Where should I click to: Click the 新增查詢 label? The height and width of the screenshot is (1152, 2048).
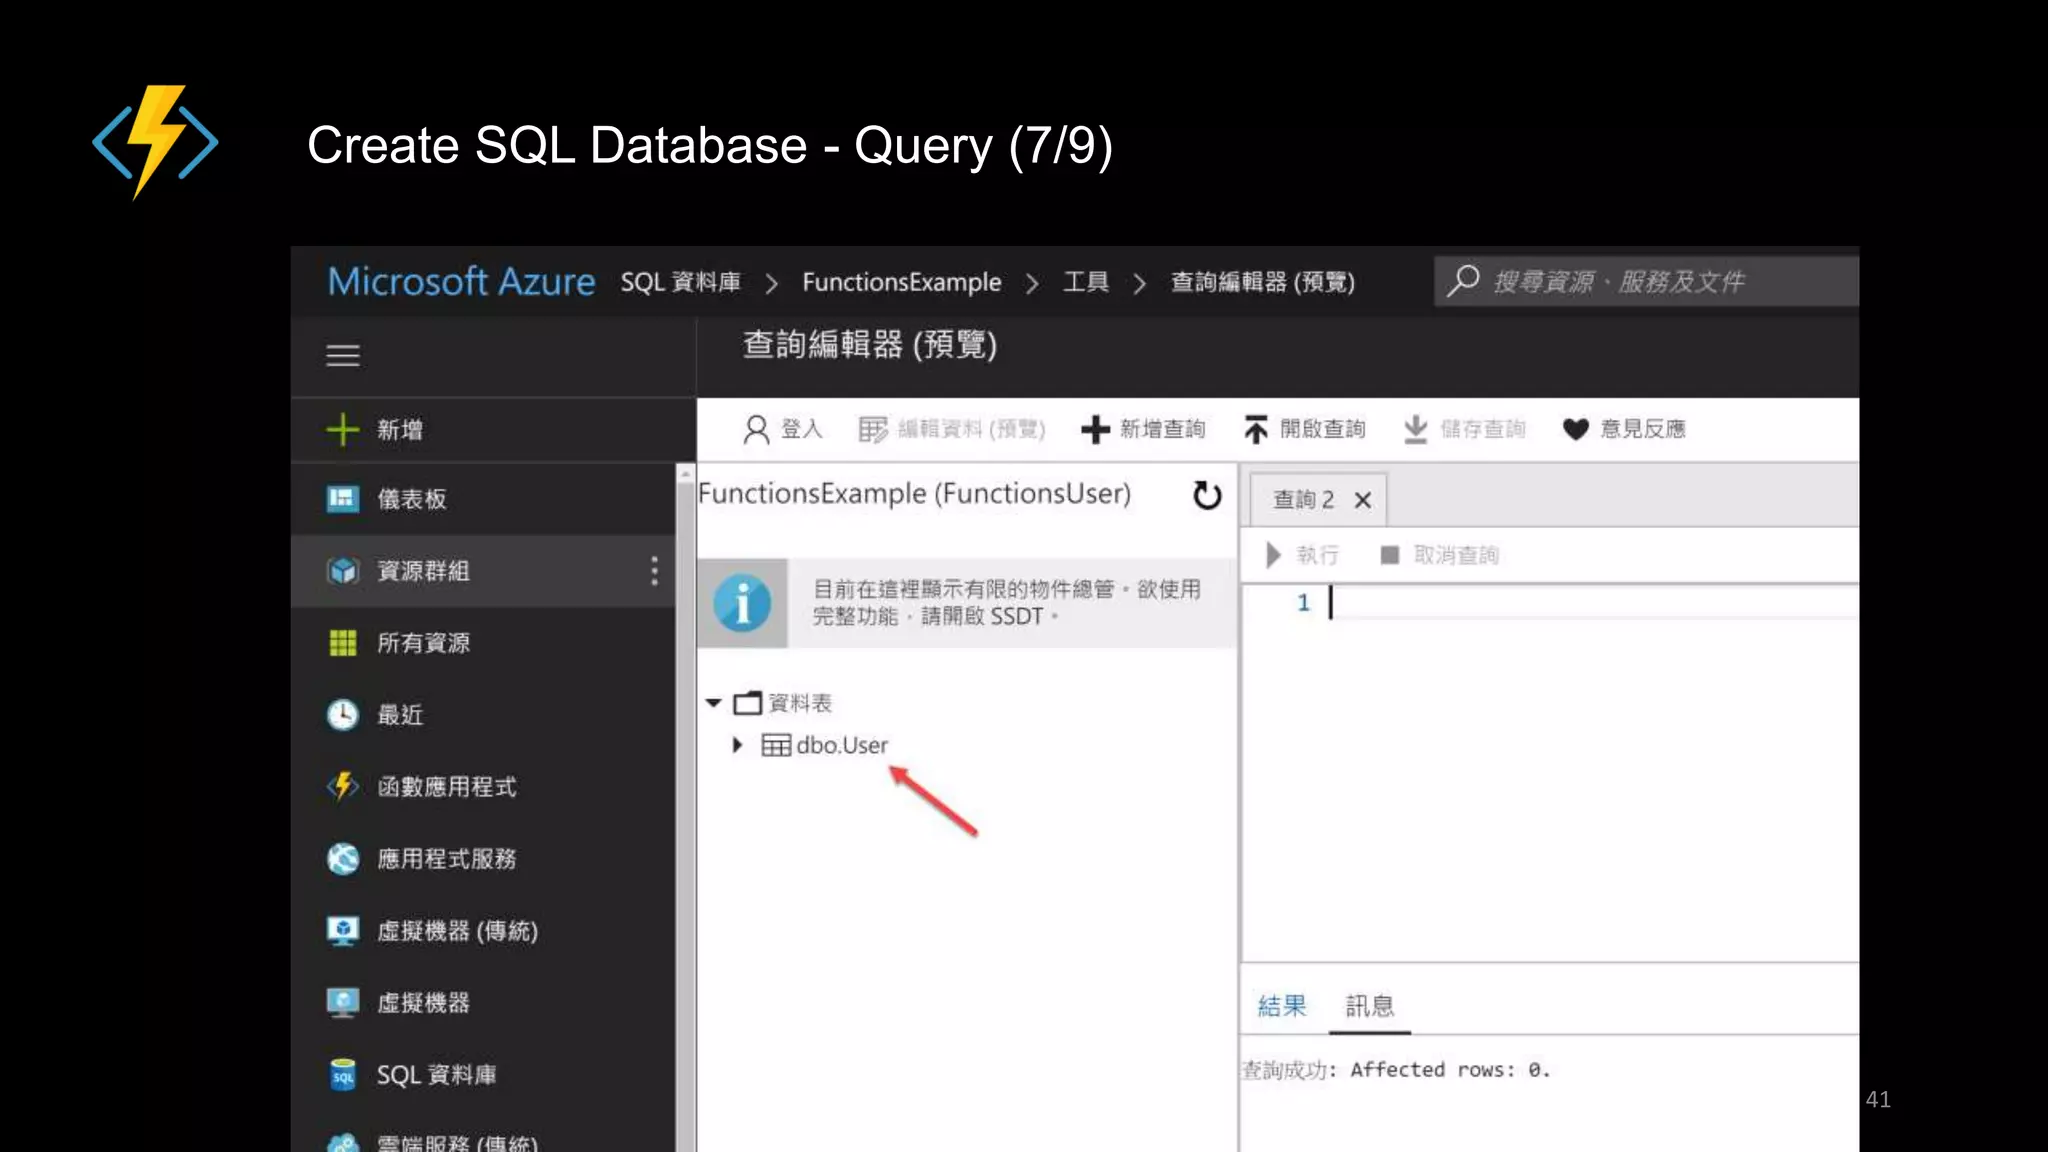(1162, 429)
